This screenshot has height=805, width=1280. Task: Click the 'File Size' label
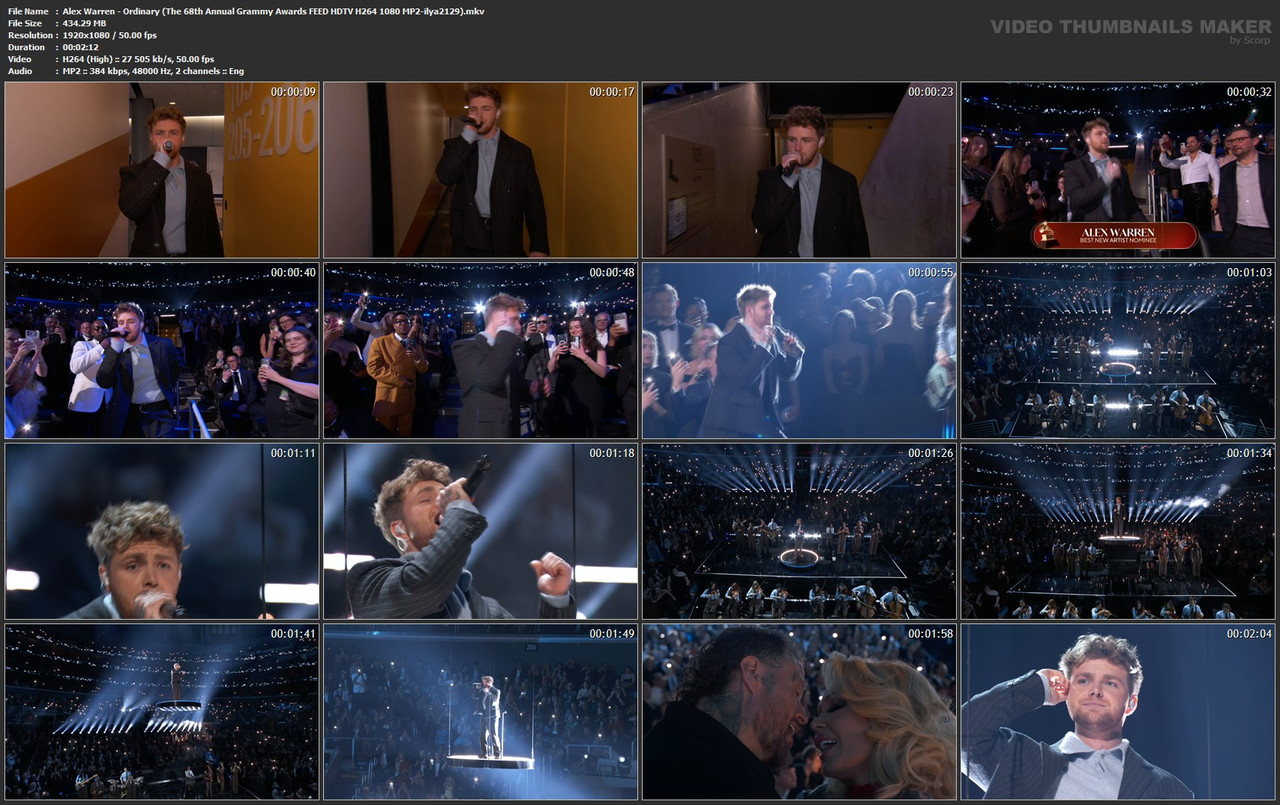(25, 23)
